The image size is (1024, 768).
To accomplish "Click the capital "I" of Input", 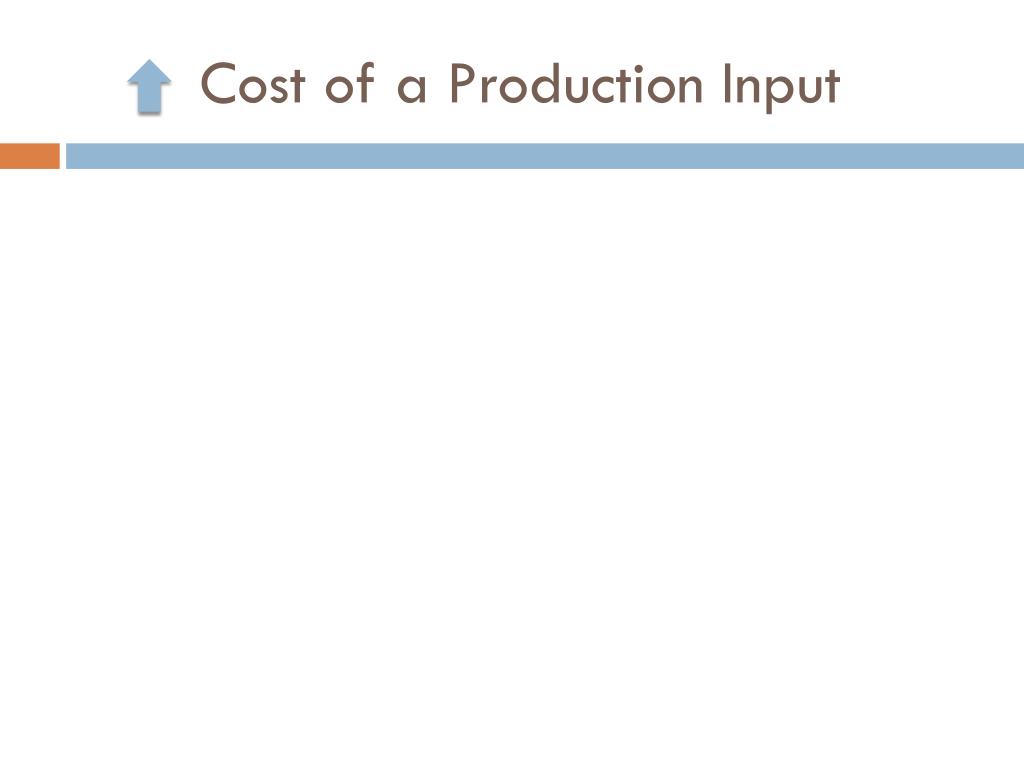I will (728, 84).
